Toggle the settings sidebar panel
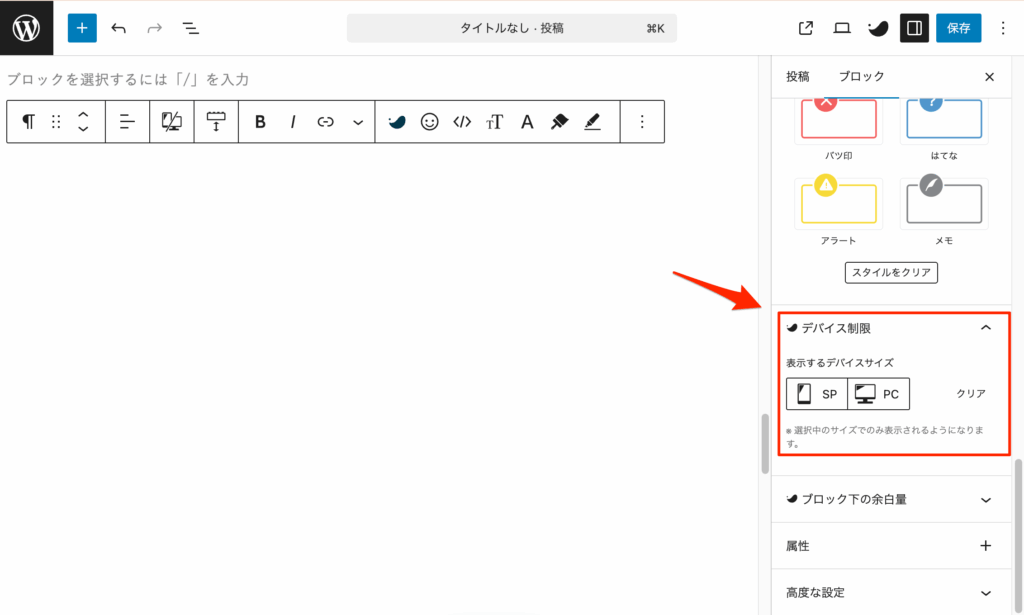The height and width of the screenshot is (615, 1024). coord(914,28)
